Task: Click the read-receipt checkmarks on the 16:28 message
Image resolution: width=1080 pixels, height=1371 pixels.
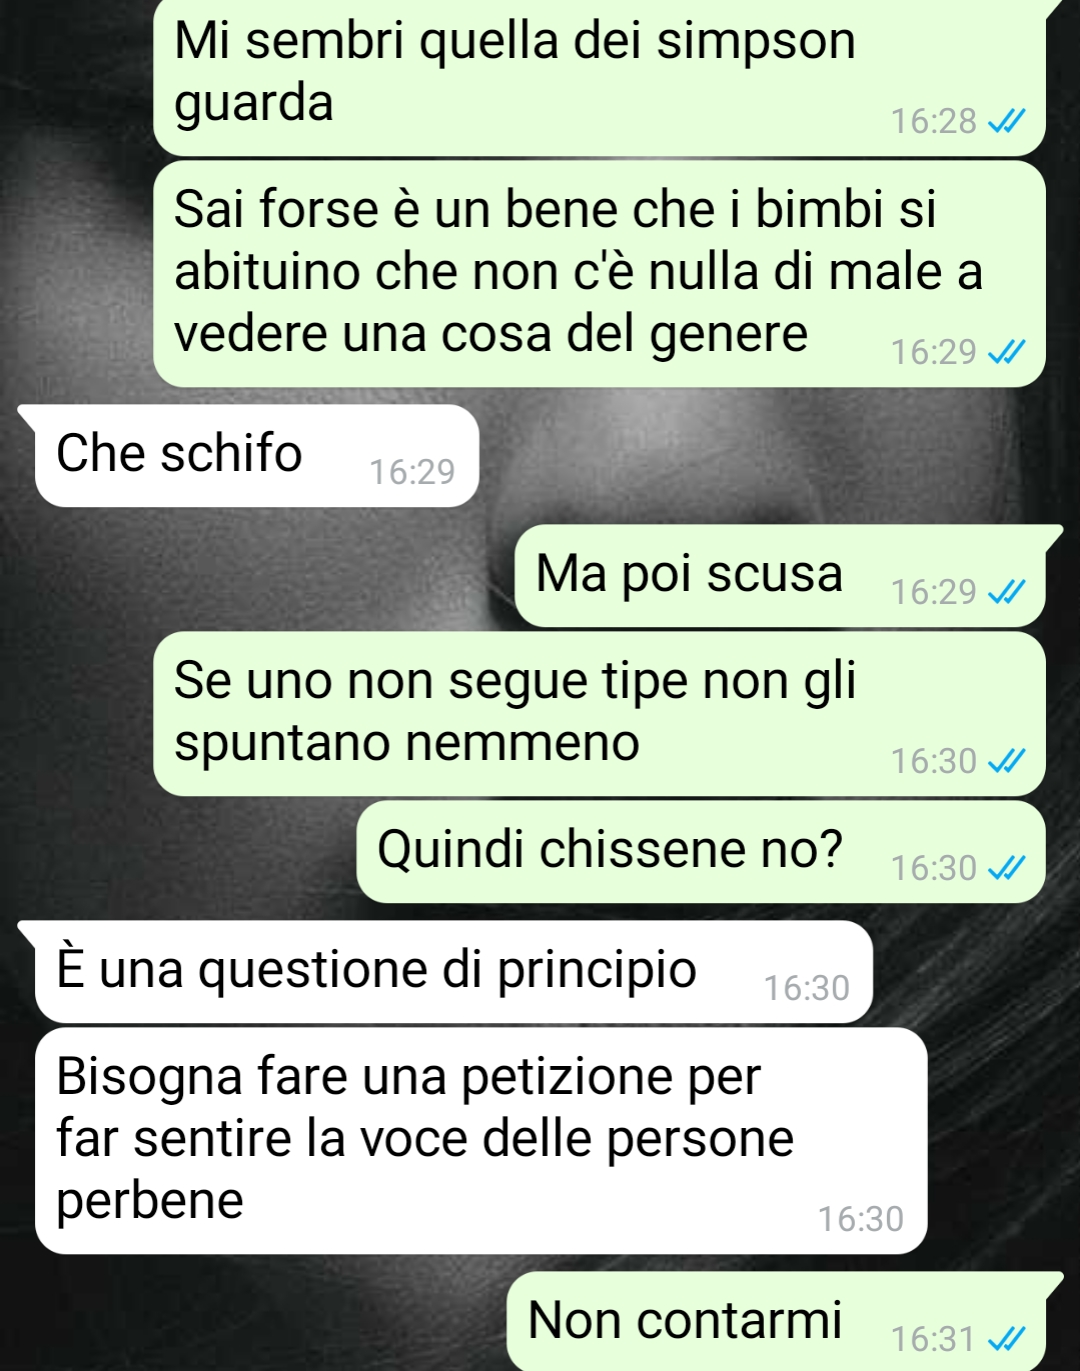Action: [x=1006, y=121]
